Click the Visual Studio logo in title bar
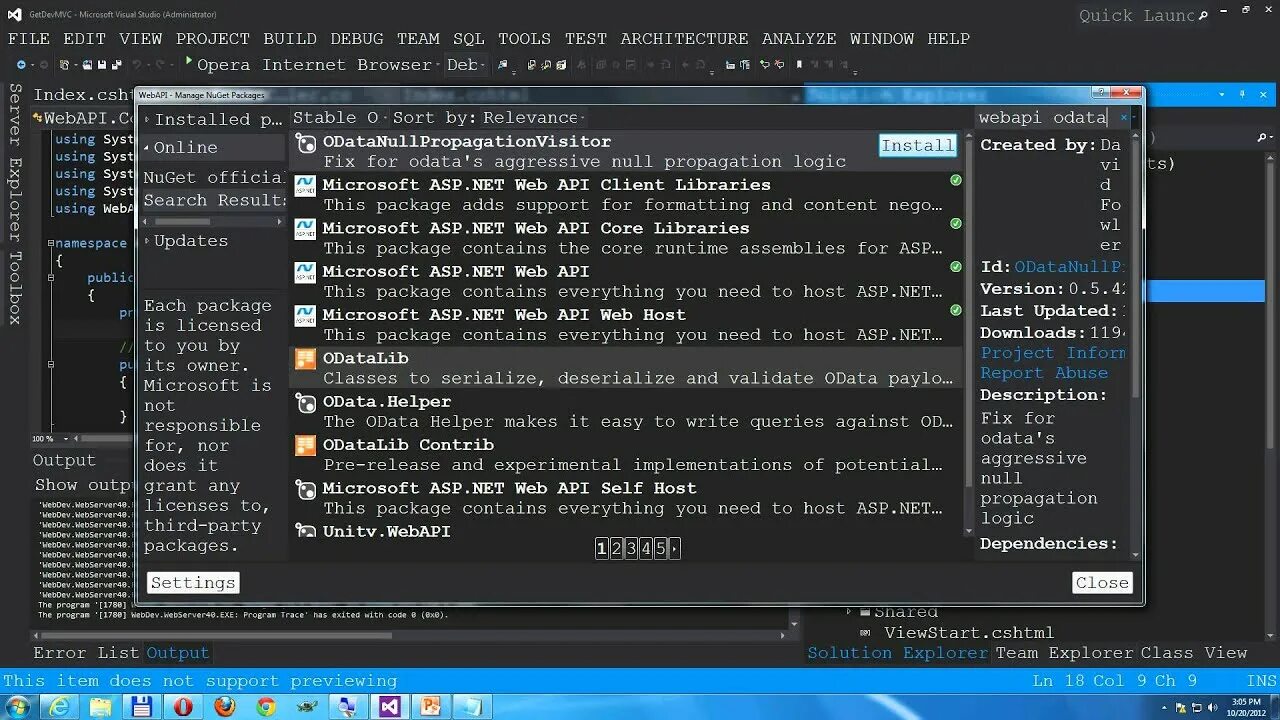The width and height of the screenshot is (1280, 720). tap(12, 13)
